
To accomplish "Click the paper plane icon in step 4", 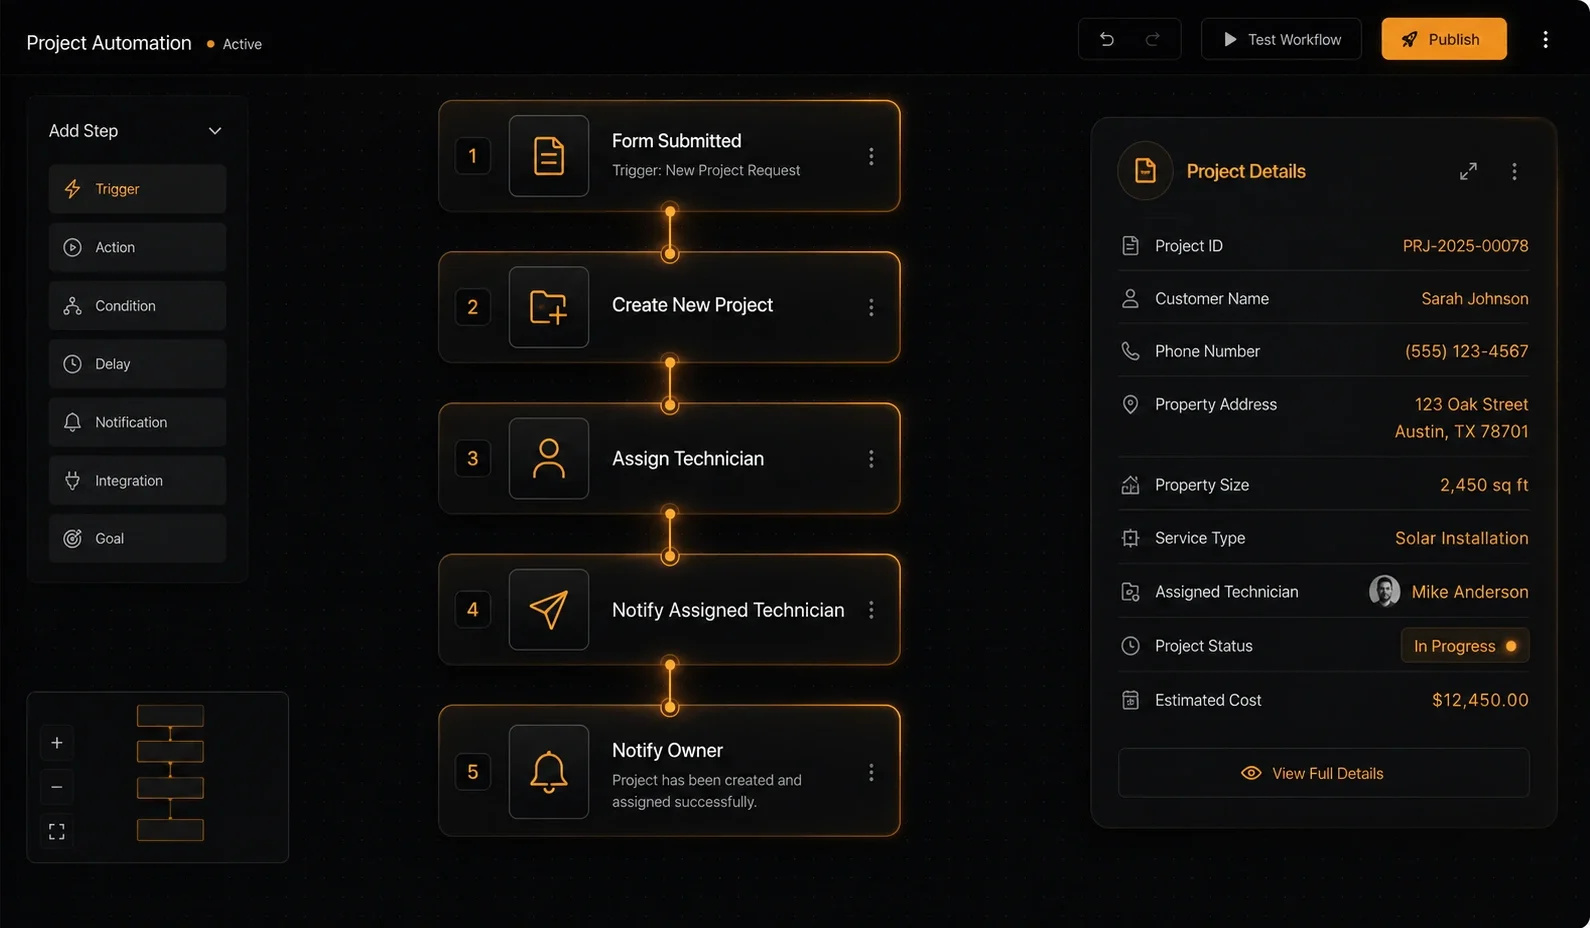I will [549, 610].
